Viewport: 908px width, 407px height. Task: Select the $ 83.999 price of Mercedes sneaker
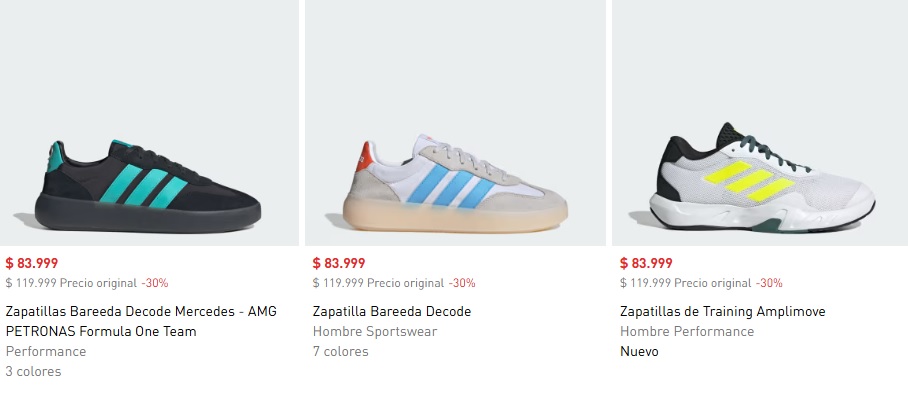pos(32,263)
